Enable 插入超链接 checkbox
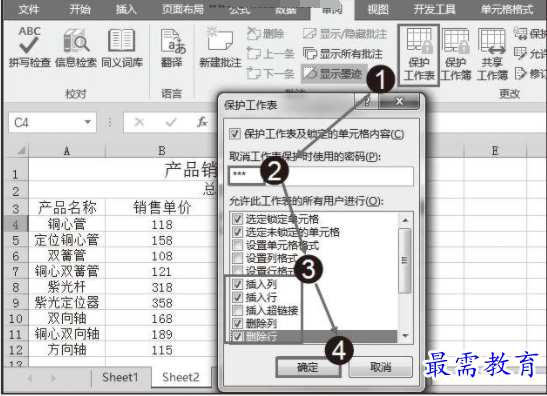 (238, 310)
